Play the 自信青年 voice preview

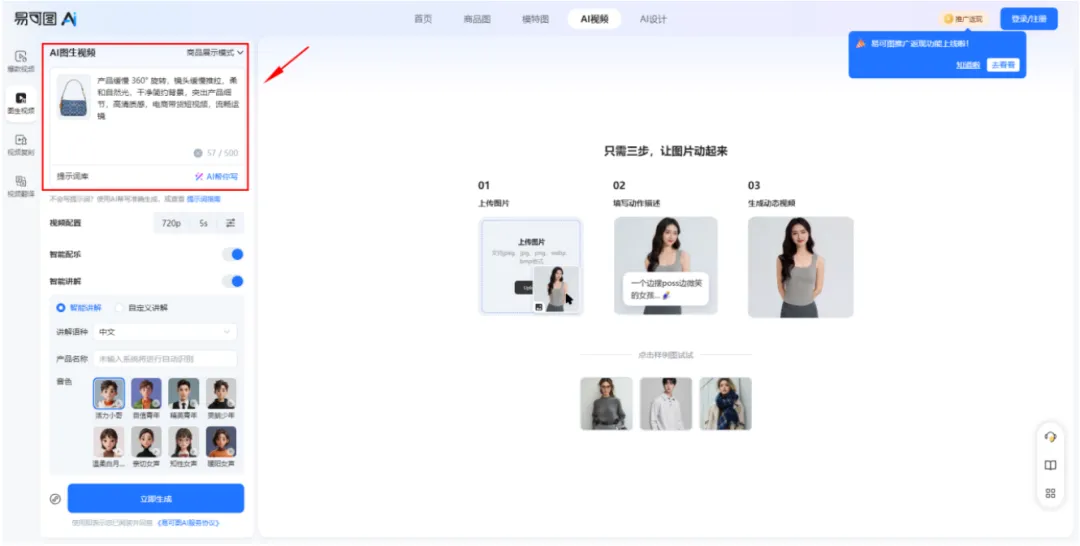pos(156,403)
